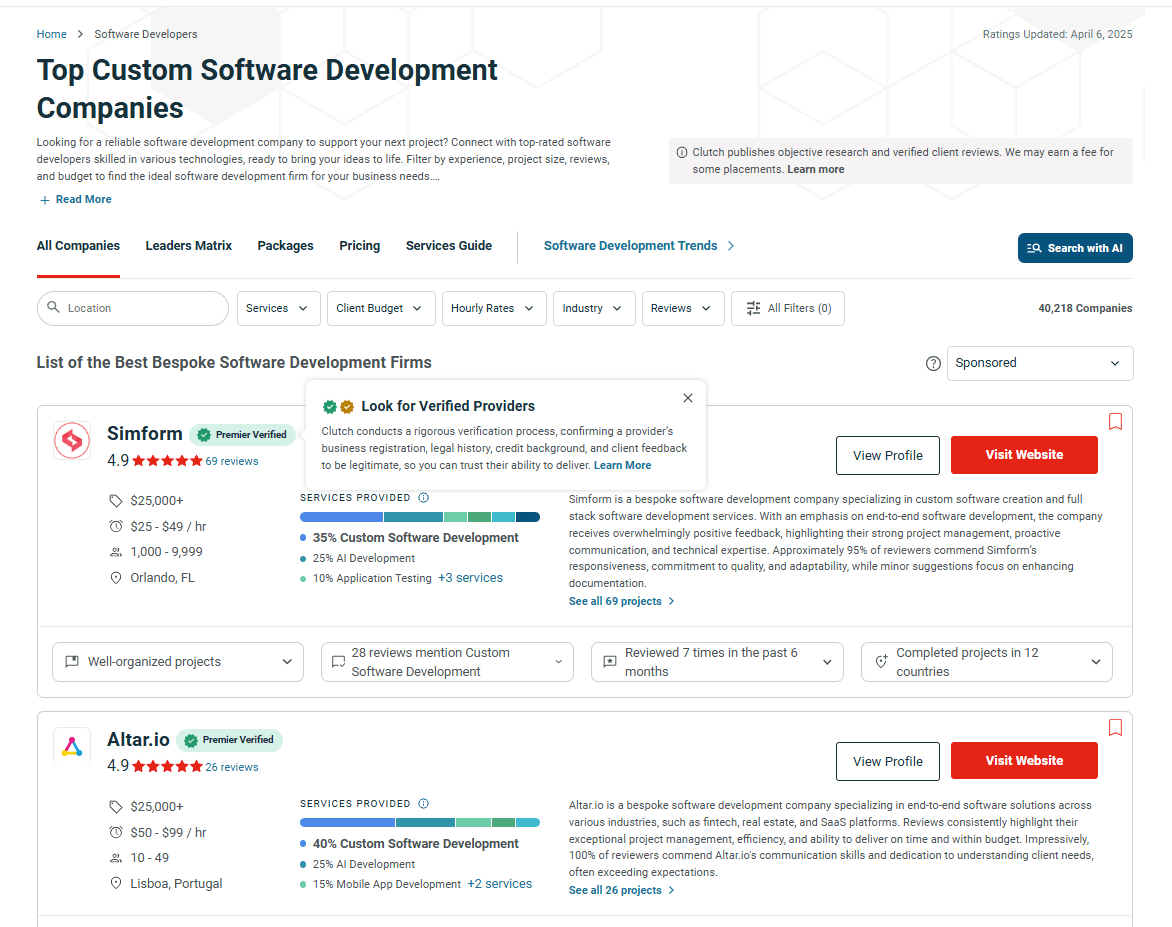The width and height of the screenshot is (1172, 927).
Task: Open info icon for Altar.io Services Provided
Action: [424, 804]
